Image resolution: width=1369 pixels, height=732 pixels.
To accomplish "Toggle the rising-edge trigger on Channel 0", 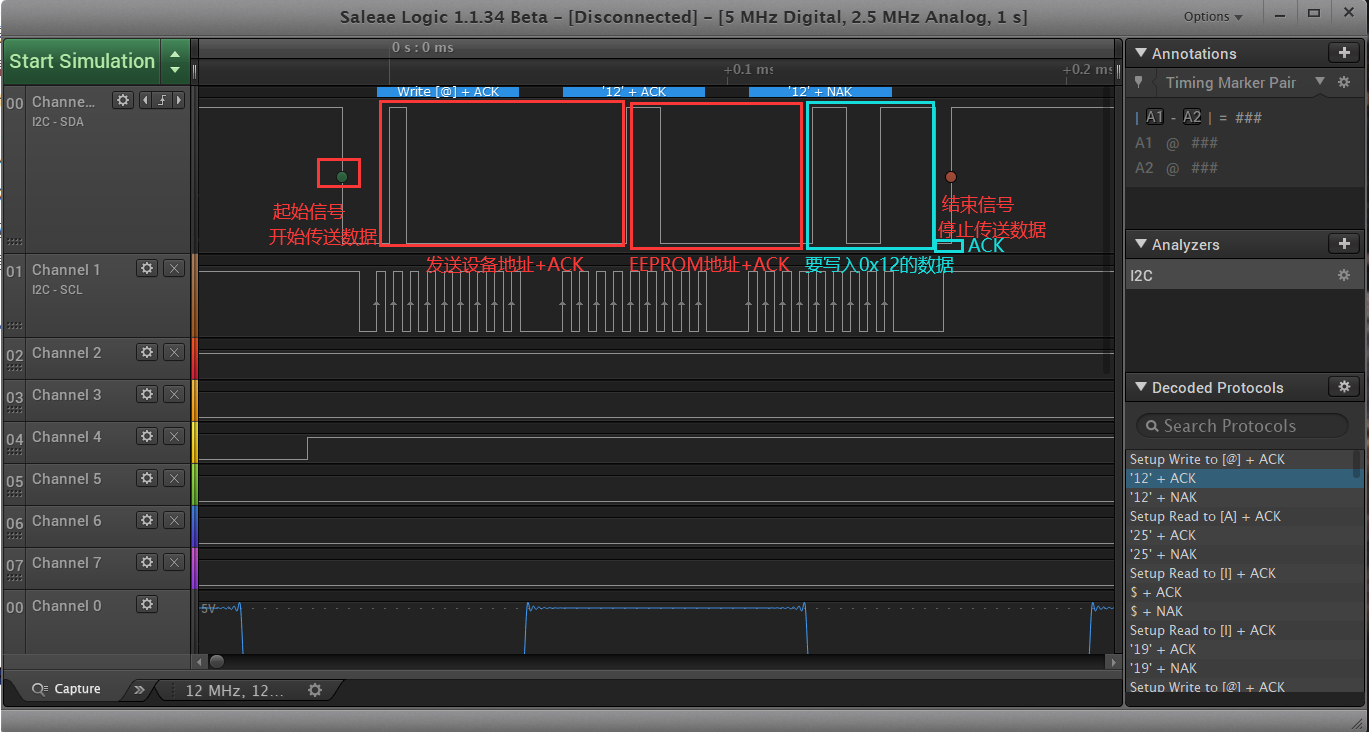I will (x=162, y=101).
